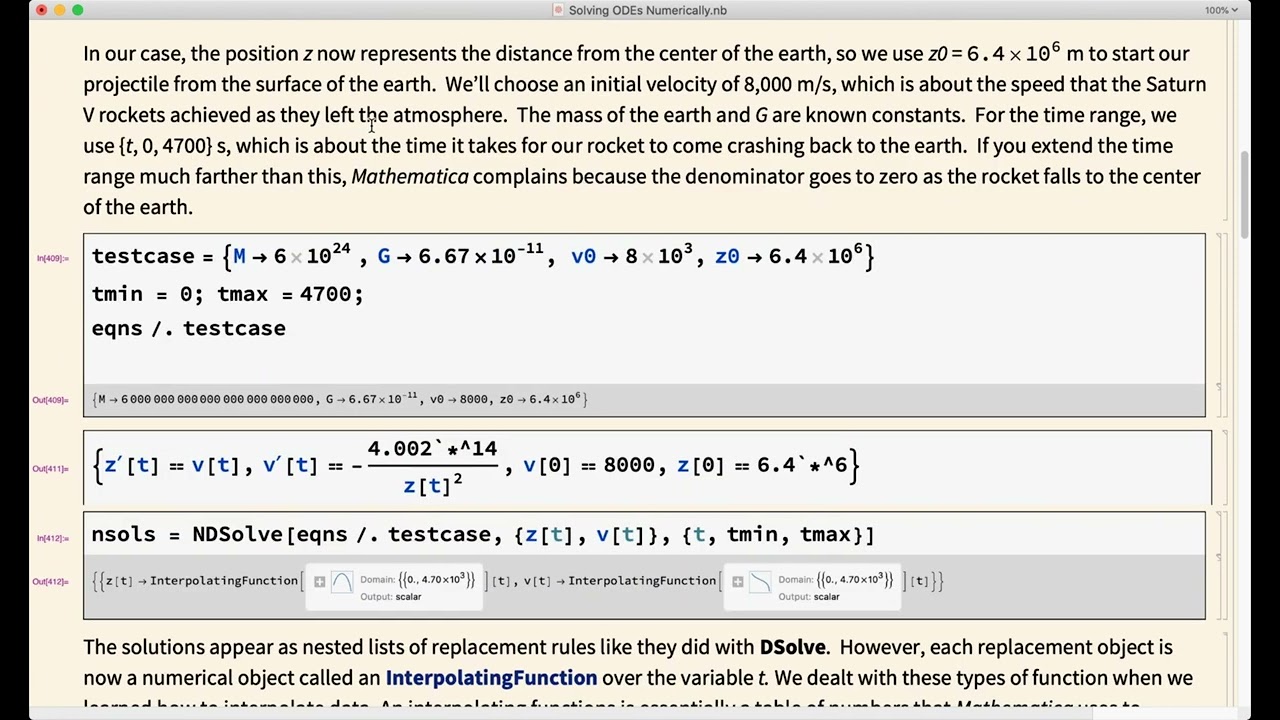Click the v[0] == 8000 initial condition
Screen dimensions: 1280x720
589,465
